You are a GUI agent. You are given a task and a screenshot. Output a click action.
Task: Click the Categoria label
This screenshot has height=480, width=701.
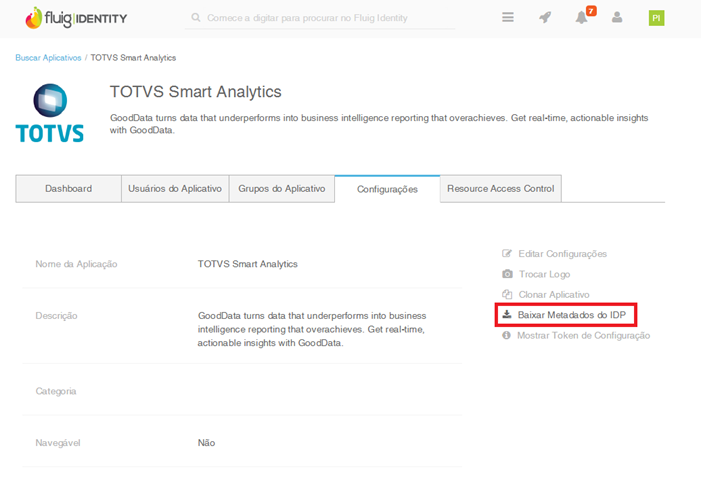56,391
